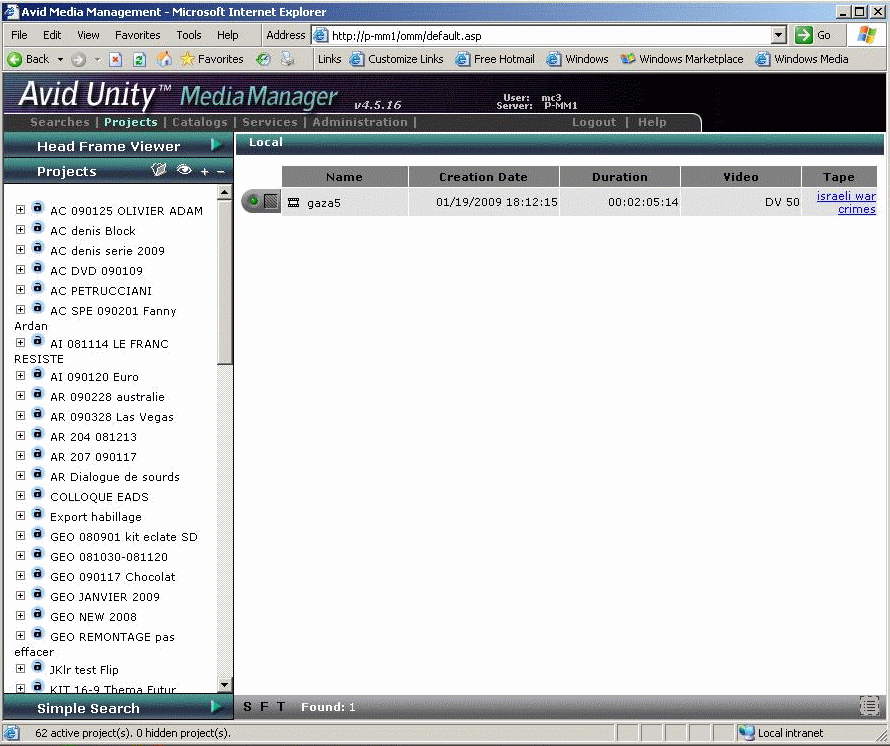
Task: Click the F button in bottom bar
Action: point(264,707)
